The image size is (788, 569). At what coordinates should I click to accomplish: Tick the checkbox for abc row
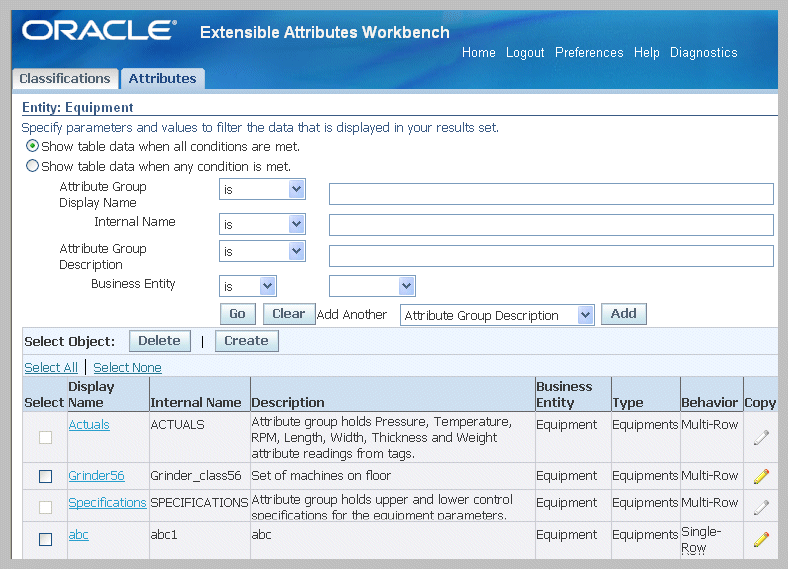pos(45,539)
